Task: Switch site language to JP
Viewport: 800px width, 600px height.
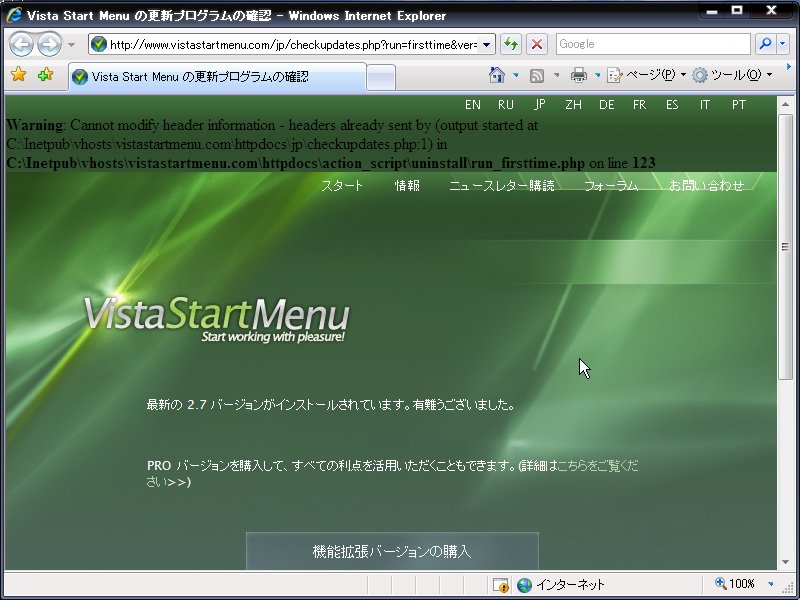Action: click(540, 105)
